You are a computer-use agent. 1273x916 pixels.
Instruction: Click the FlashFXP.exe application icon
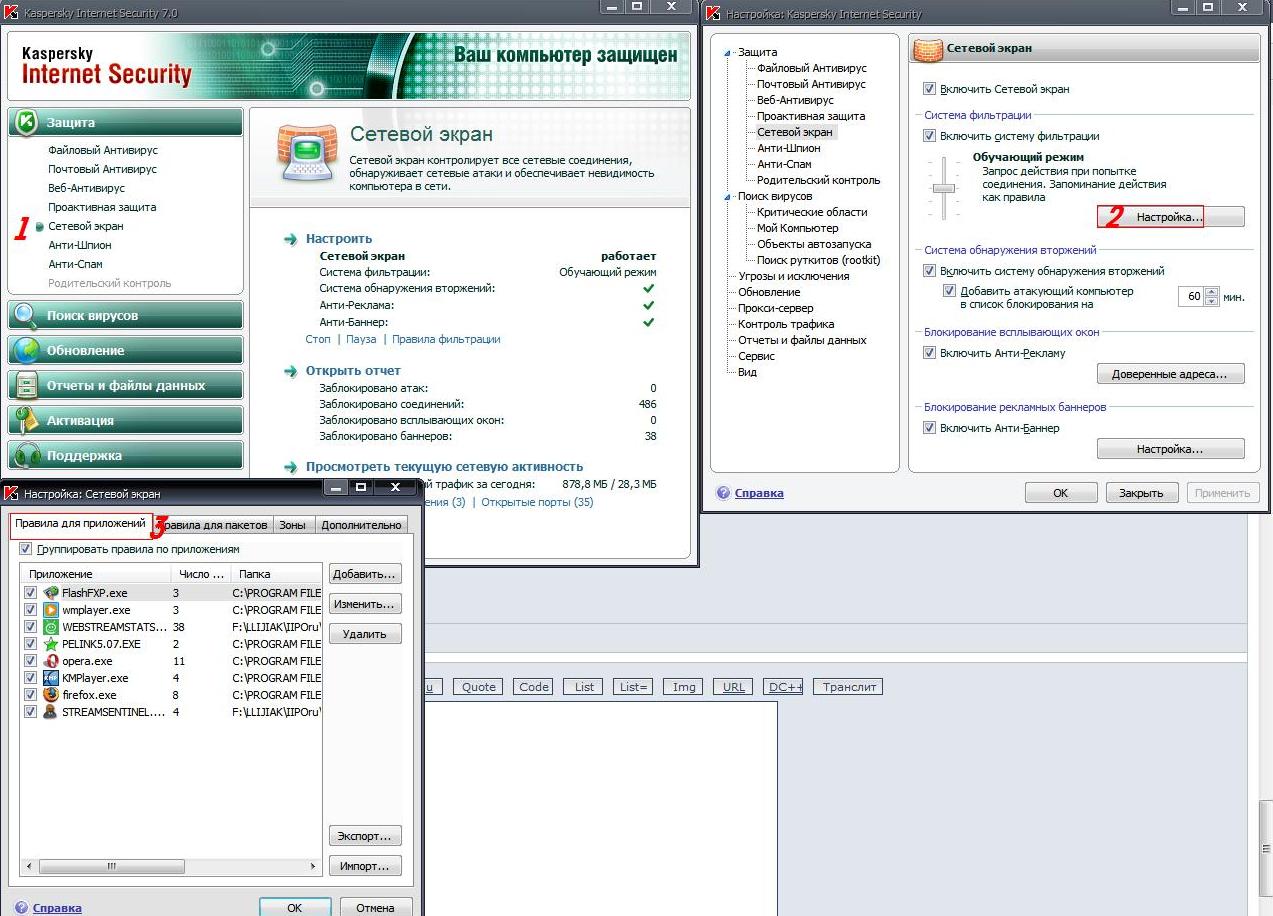click(51, 593)
